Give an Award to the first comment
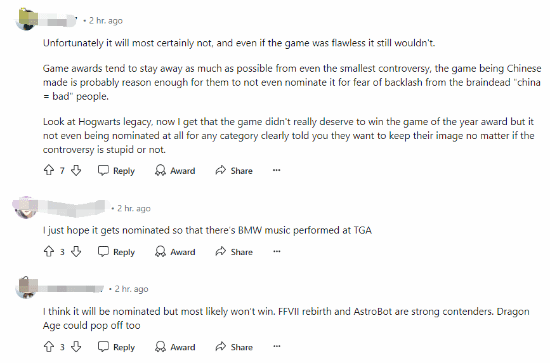Viewport: 550px width, 363px height. (175, 170)
